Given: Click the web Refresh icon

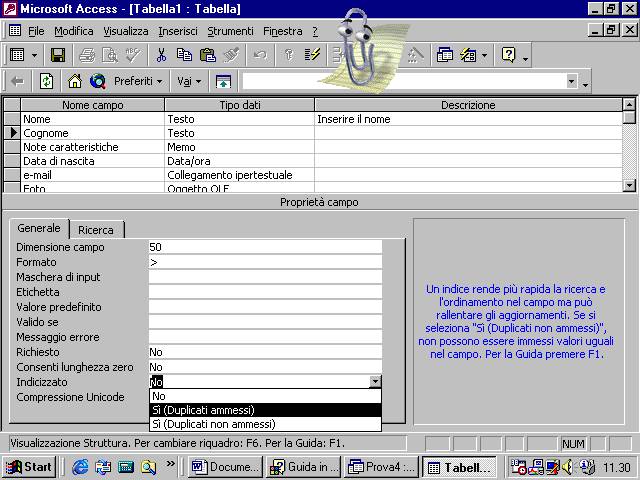Looking at the screenshot, I should pos(46,82).
